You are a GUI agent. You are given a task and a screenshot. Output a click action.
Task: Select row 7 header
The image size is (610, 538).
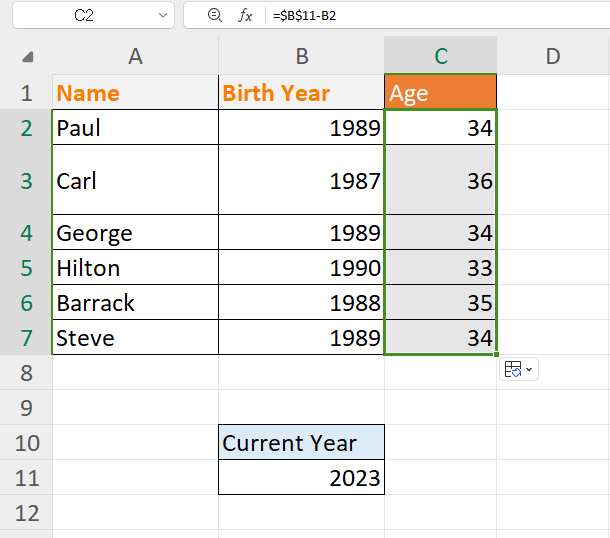coord(26,337)
